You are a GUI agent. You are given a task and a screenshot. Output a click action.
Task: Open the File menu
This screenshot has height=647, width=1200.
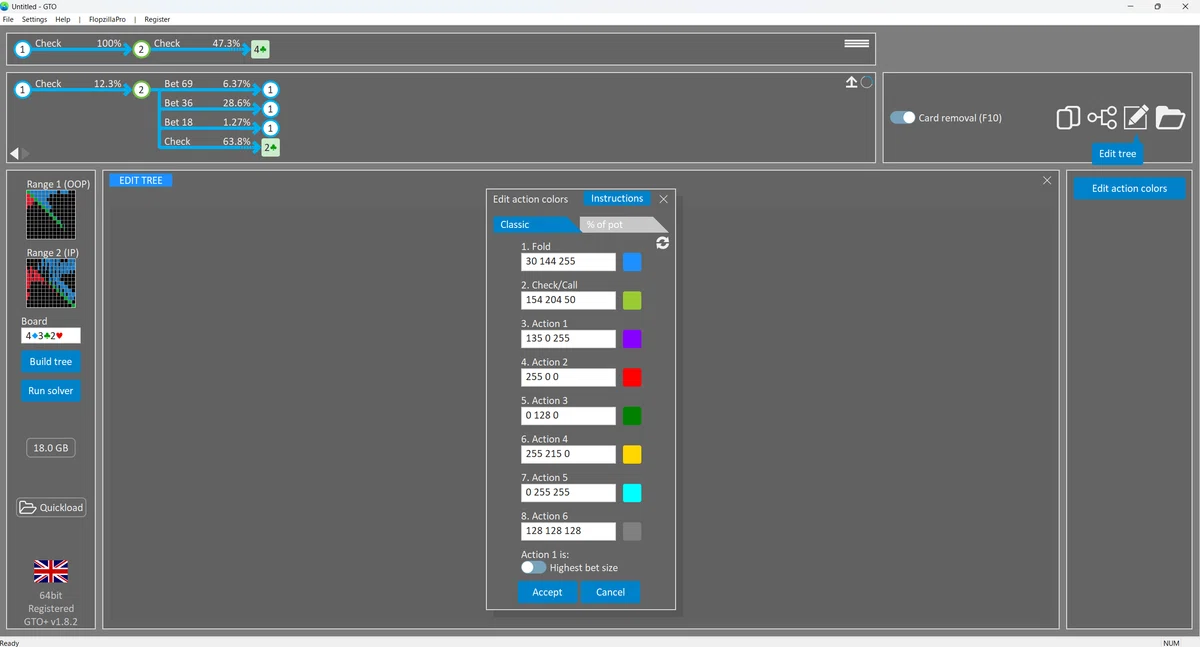(x=8, y=19)
